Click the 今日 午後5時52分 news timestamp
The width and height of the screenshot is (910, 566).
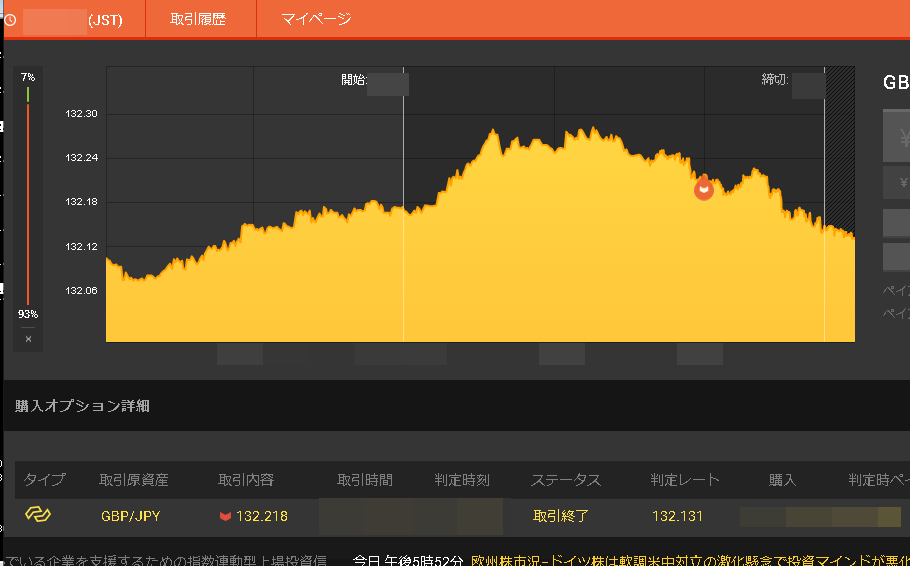tap(408, 561)
